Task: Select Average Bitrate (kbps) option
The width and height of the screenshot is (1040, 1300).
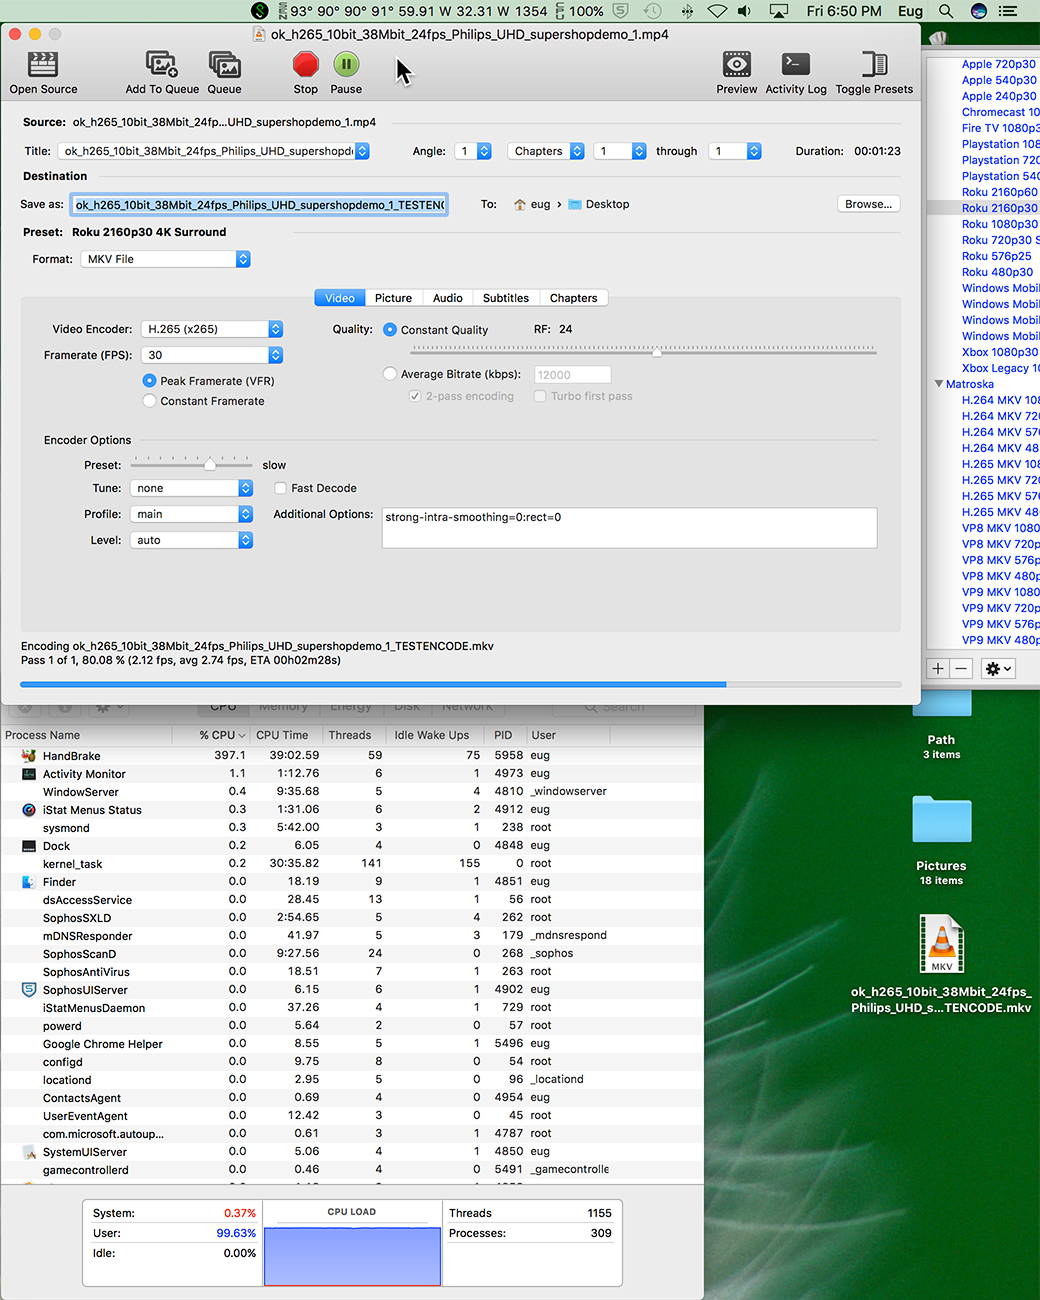Action: (x=390, y=374)
